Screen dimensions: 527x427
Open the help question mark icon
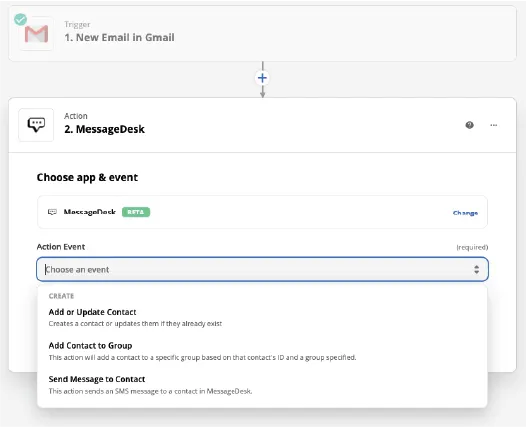470,125
